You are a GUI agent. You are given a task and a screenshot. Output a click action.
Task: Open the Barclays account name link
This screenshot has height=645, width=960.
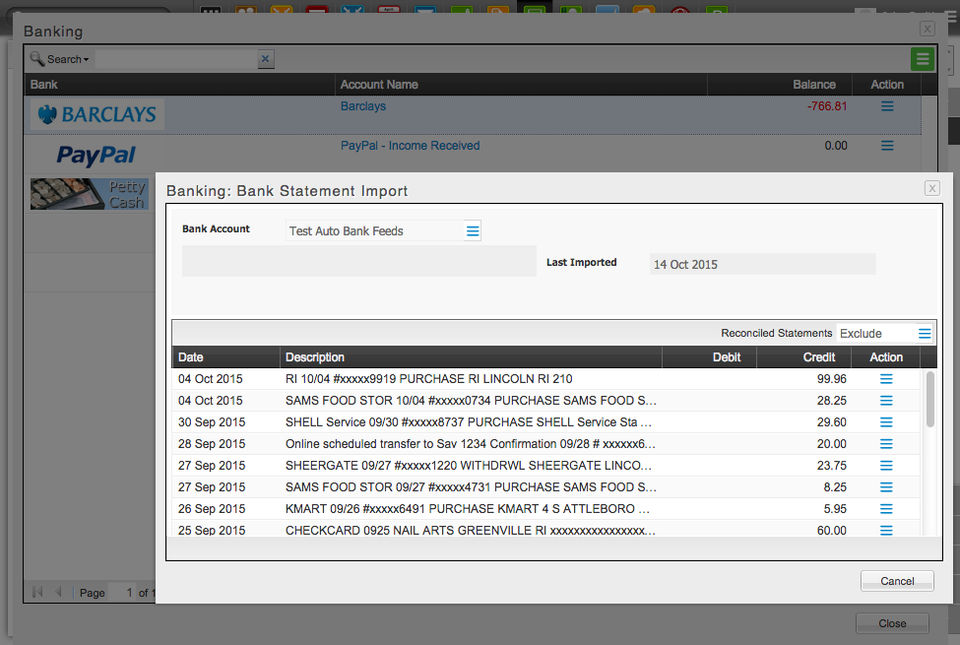click(x=363, y=106)
